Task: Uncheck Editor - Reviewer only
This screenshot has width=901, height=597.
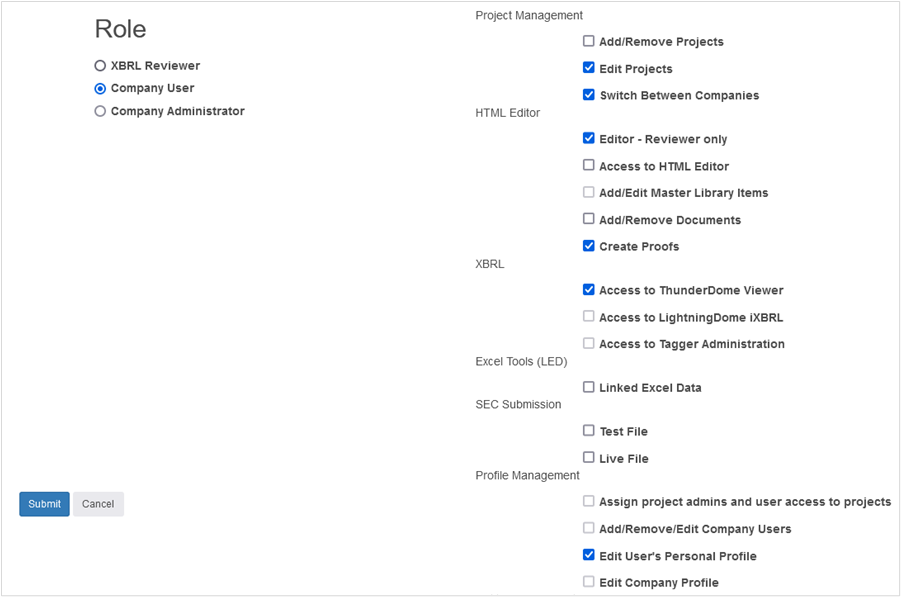Action: (589, 139)
